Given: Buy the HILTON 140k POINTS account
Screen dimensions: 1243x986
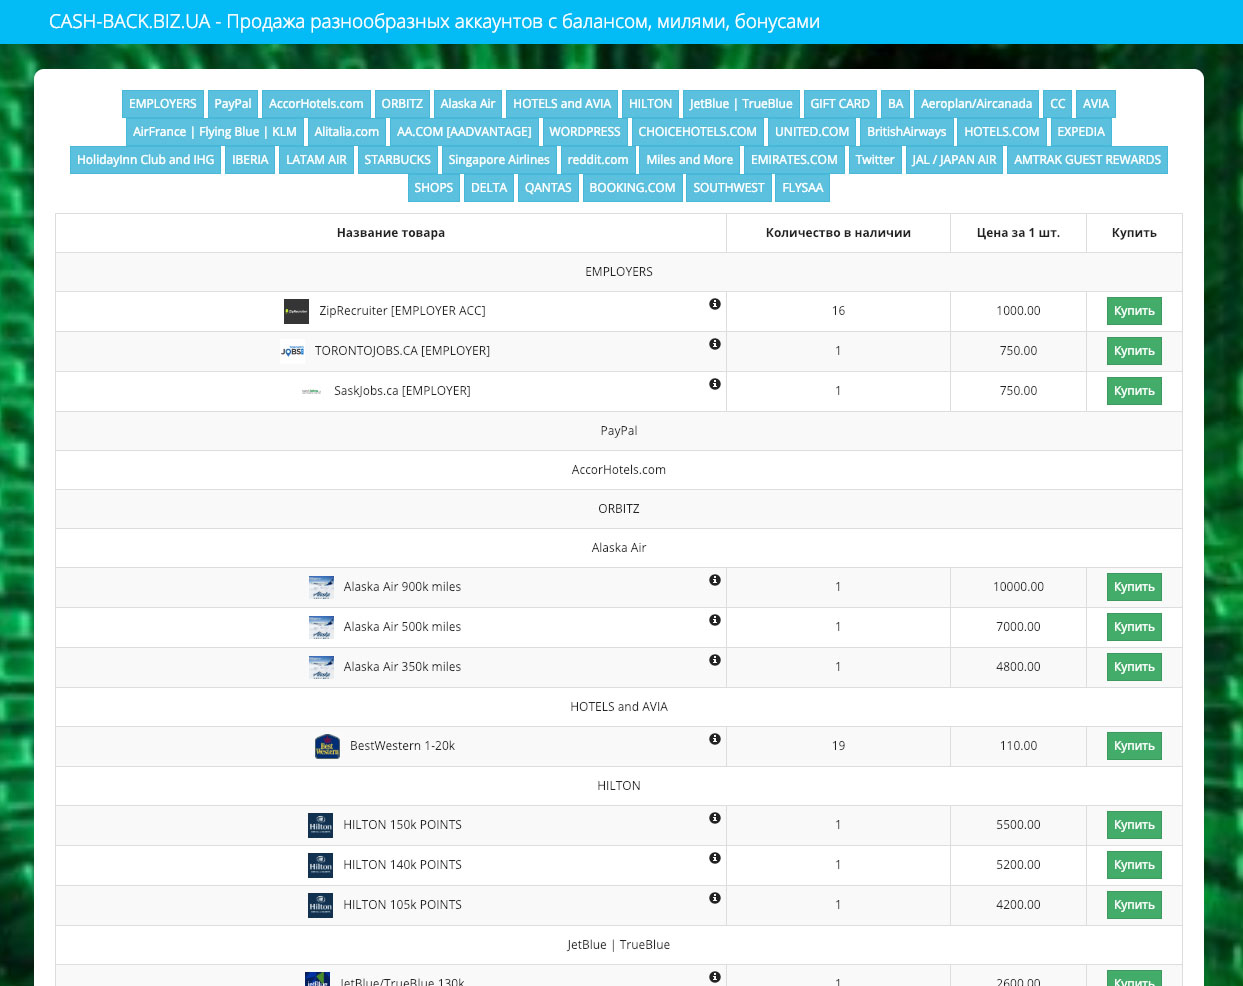Looking at the screenshot, I should click(x=1134, y=865).
